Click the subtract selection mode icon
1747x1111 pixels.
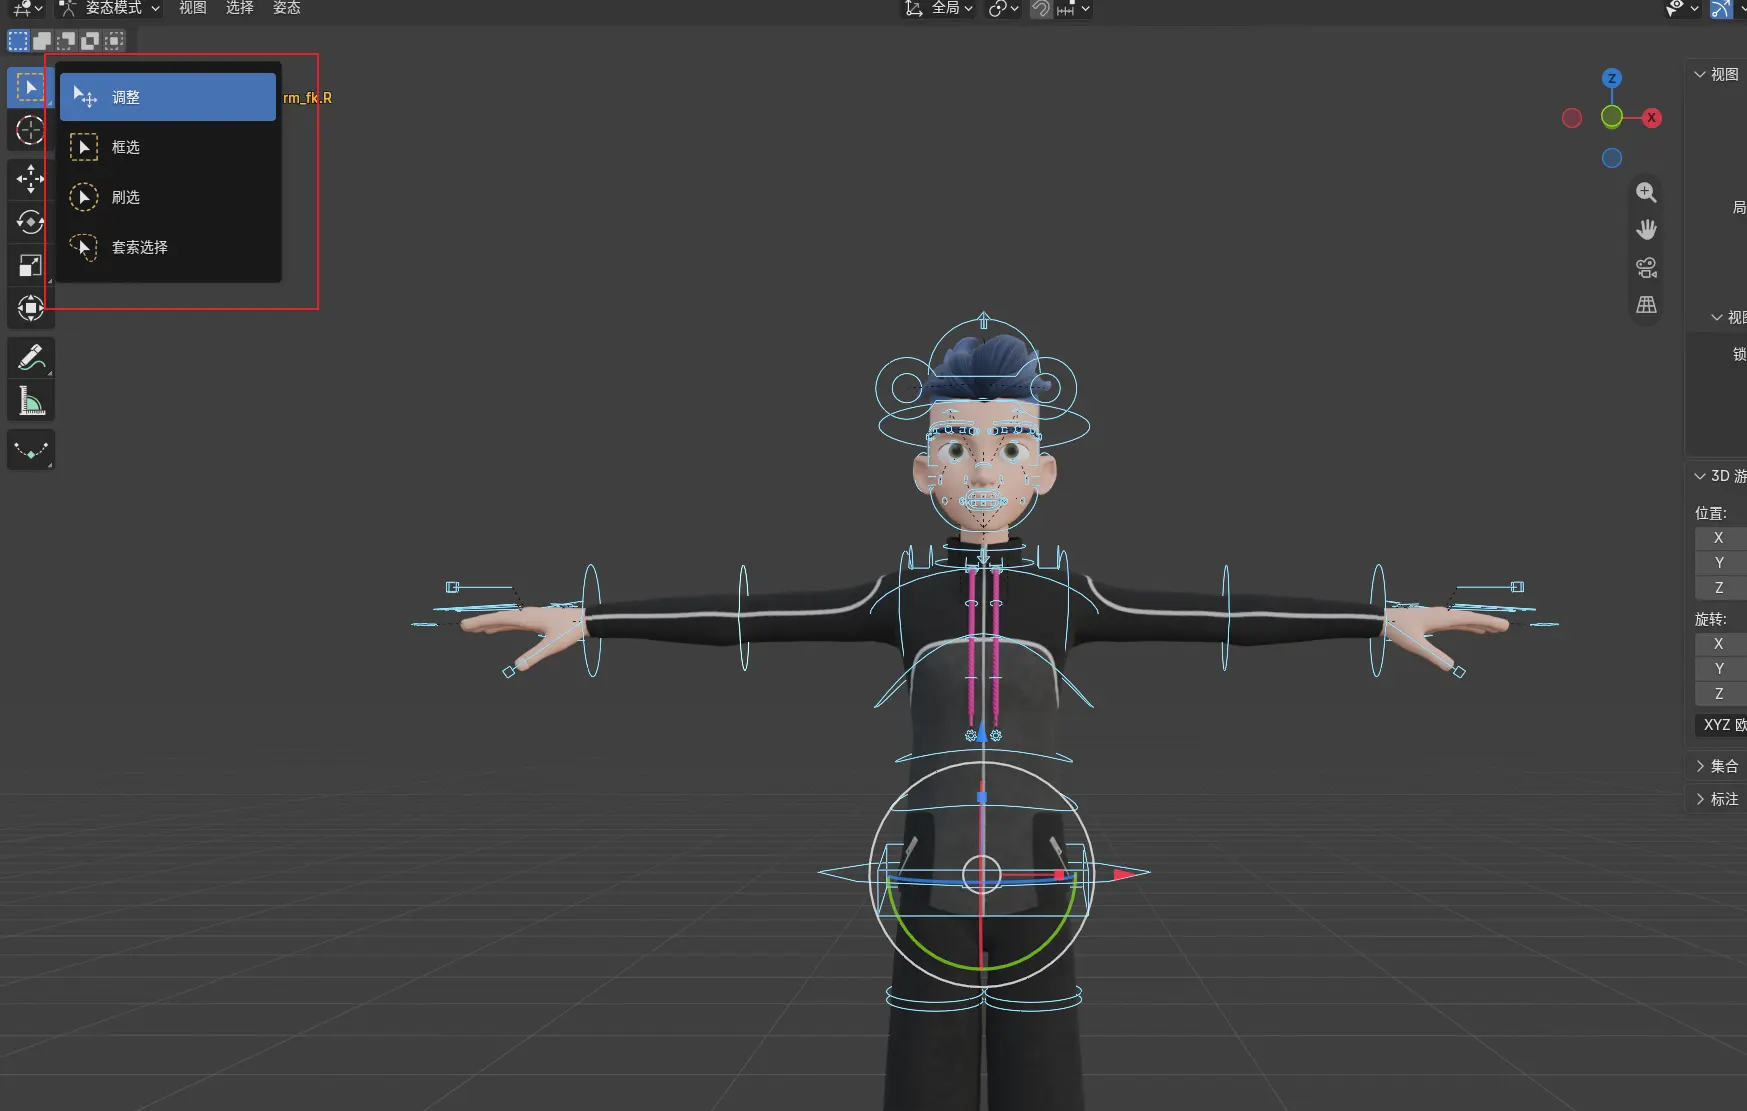tap(67, 41)
